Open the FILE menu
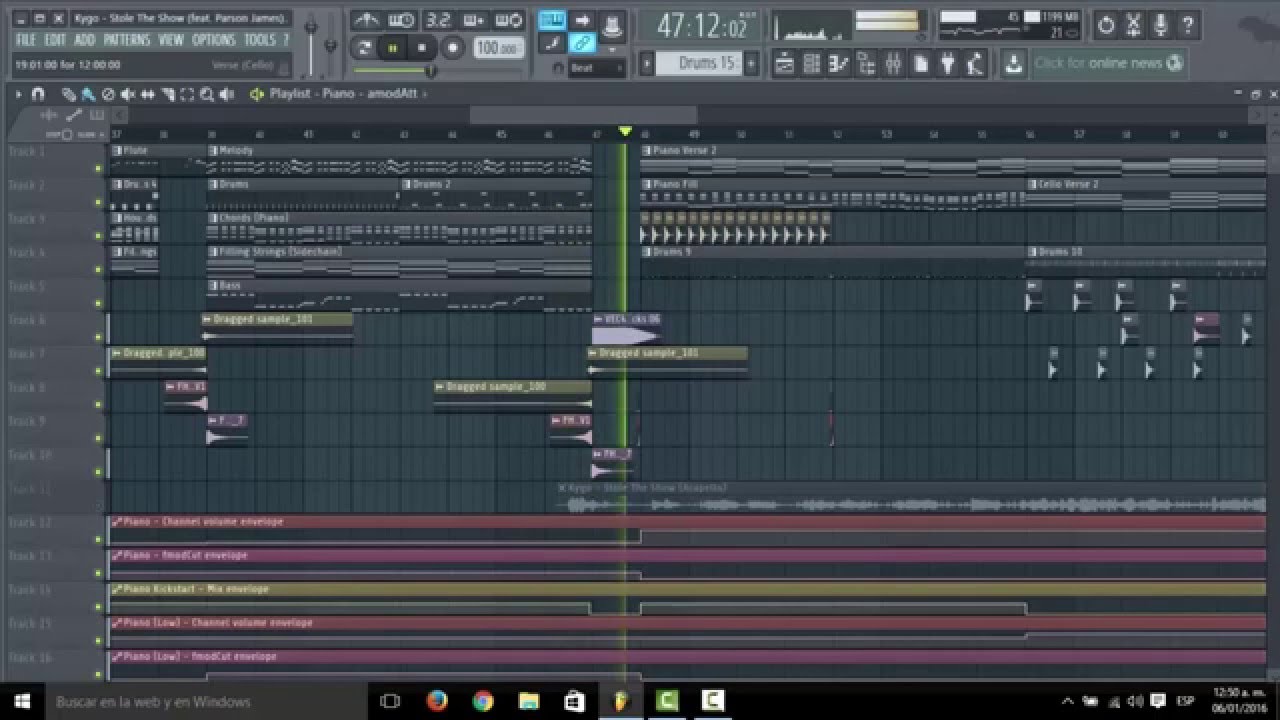The width and height of the screenshot is (1280, 720). click(26, 40)
